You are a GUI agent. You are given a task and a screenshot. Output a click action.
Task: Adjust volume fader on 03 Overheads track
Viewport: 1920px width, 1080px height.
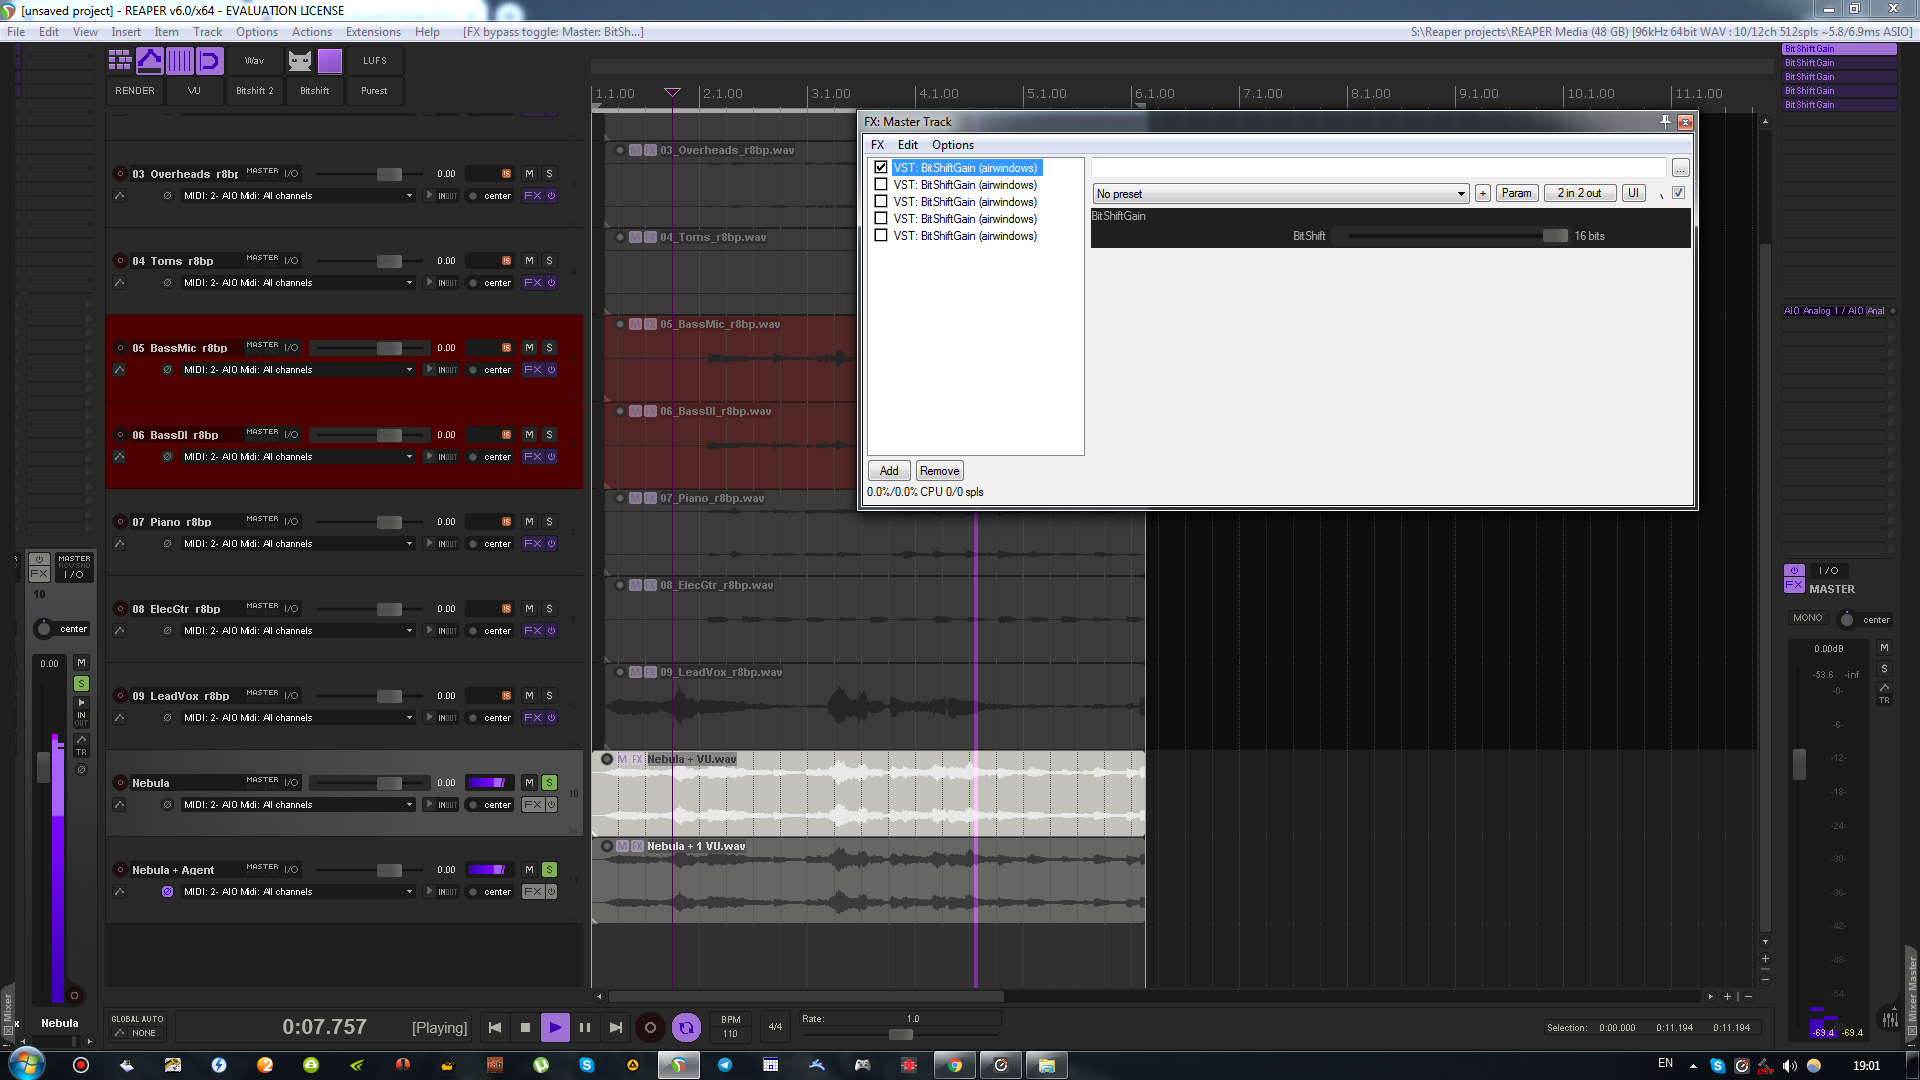389,174
